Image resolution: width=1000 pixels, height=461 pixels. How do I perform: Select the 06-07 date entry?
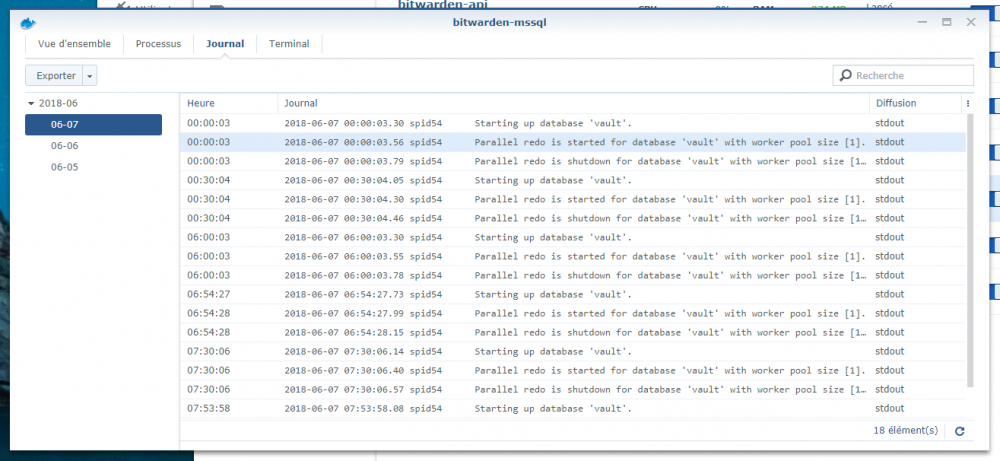point(94,125)
